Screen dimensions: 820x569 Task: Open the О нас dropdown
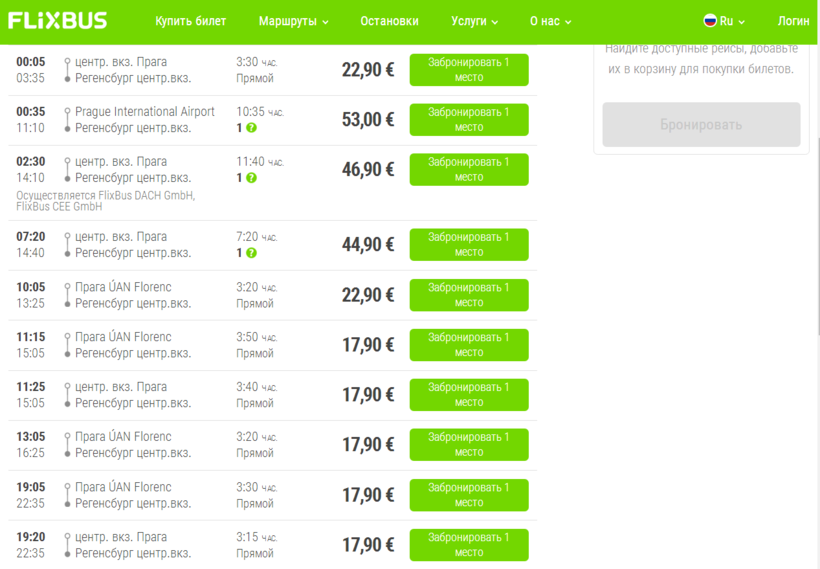tap(550, 21)
